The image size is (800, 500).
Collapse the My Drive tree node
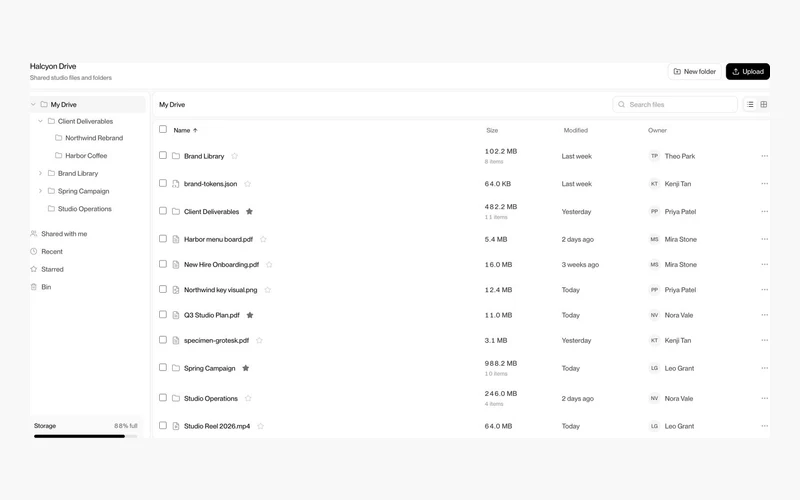tap(33, 105)
